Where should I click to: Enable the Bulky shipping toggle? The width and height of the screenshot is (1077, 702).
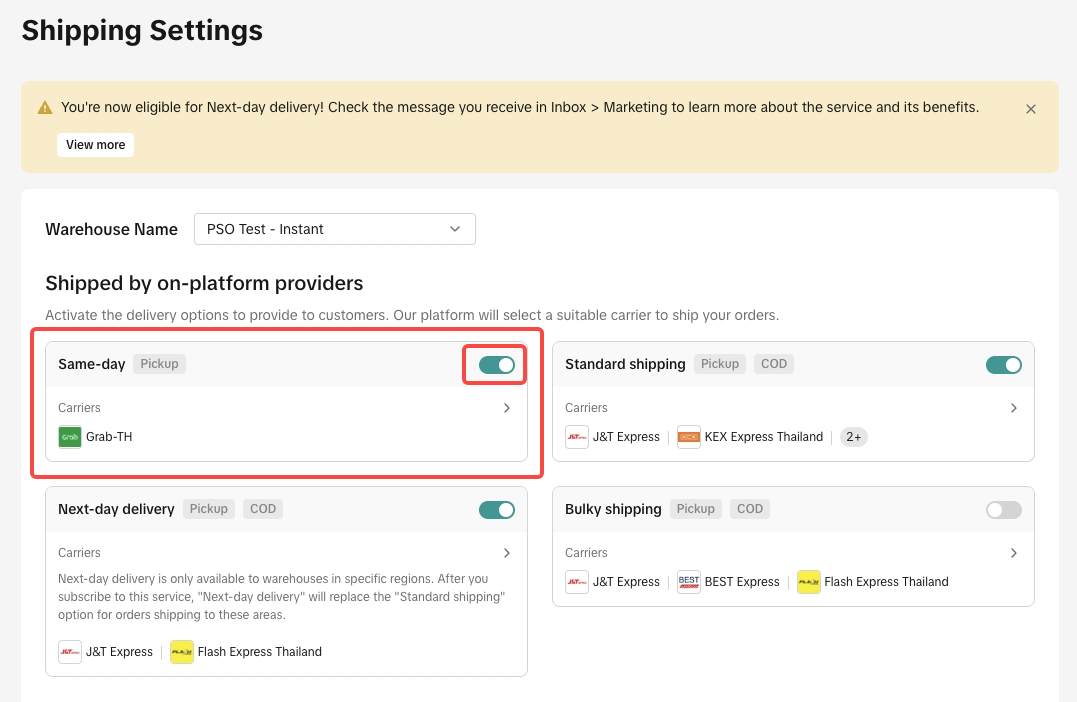coord(1004,510)
